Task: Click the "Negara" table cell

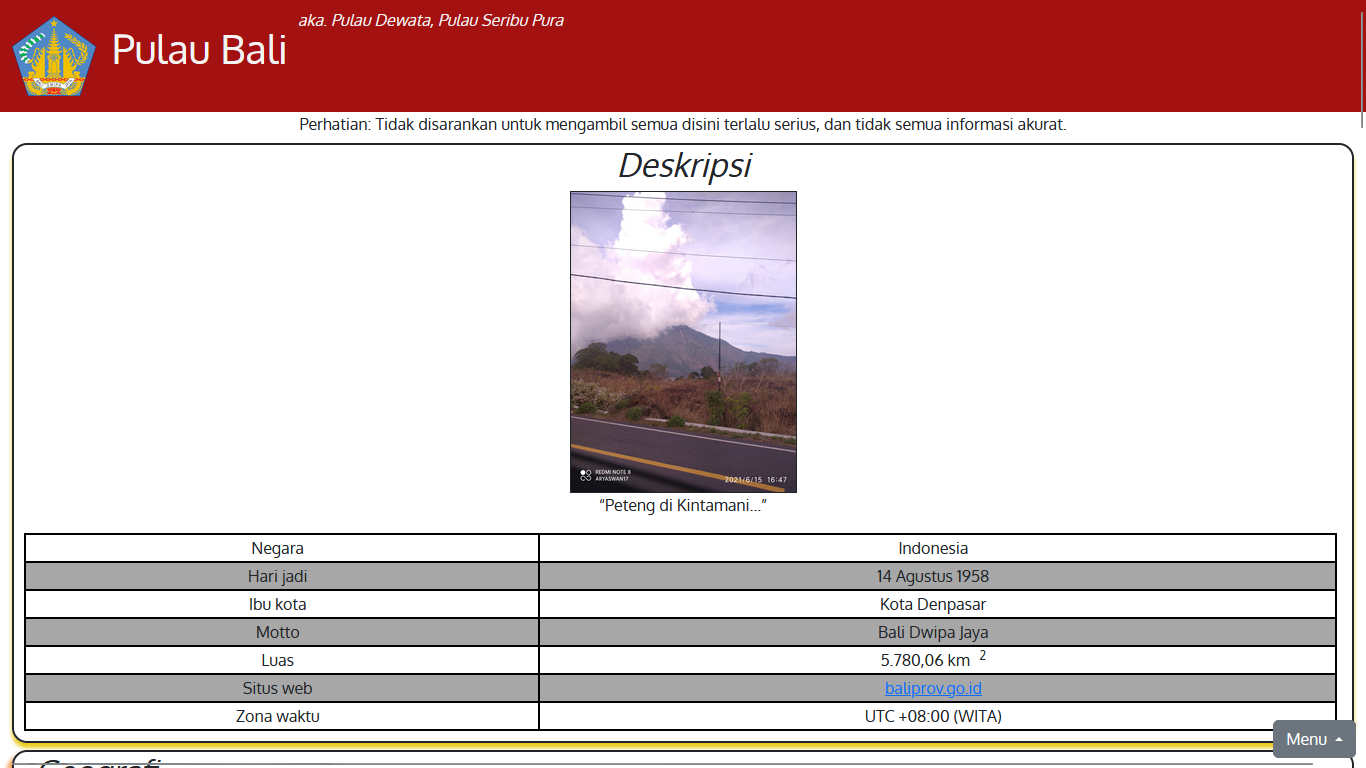Action: [282, 548]
